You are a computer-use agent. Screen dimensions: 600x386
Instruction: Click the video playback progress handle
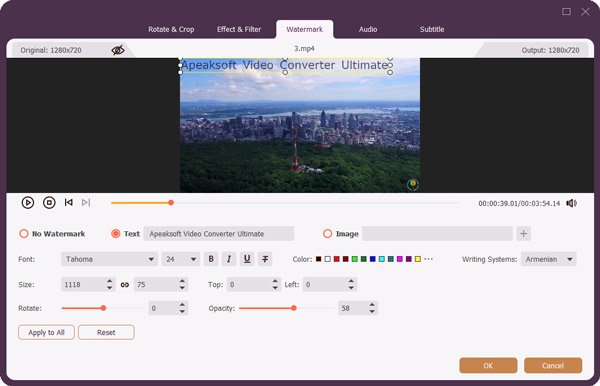click(x=171, y=202)
